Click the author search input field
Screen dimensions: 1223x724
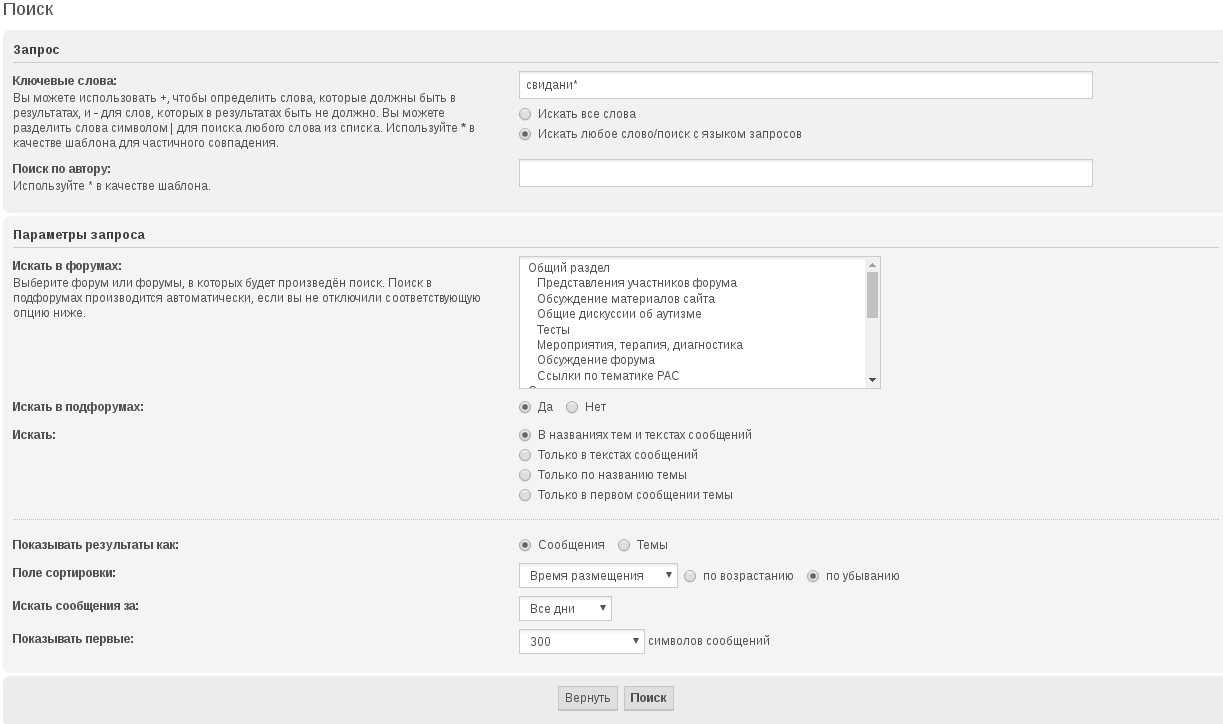click(805, 173)
